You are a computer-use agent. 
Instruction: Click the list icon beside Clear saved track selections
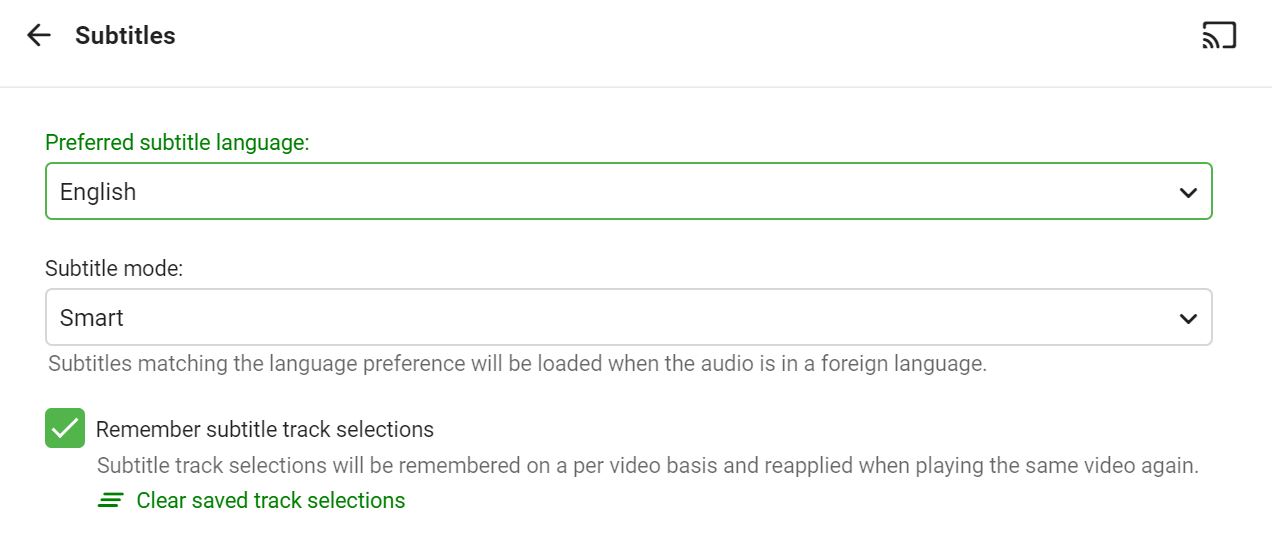(x=111, y=500)
